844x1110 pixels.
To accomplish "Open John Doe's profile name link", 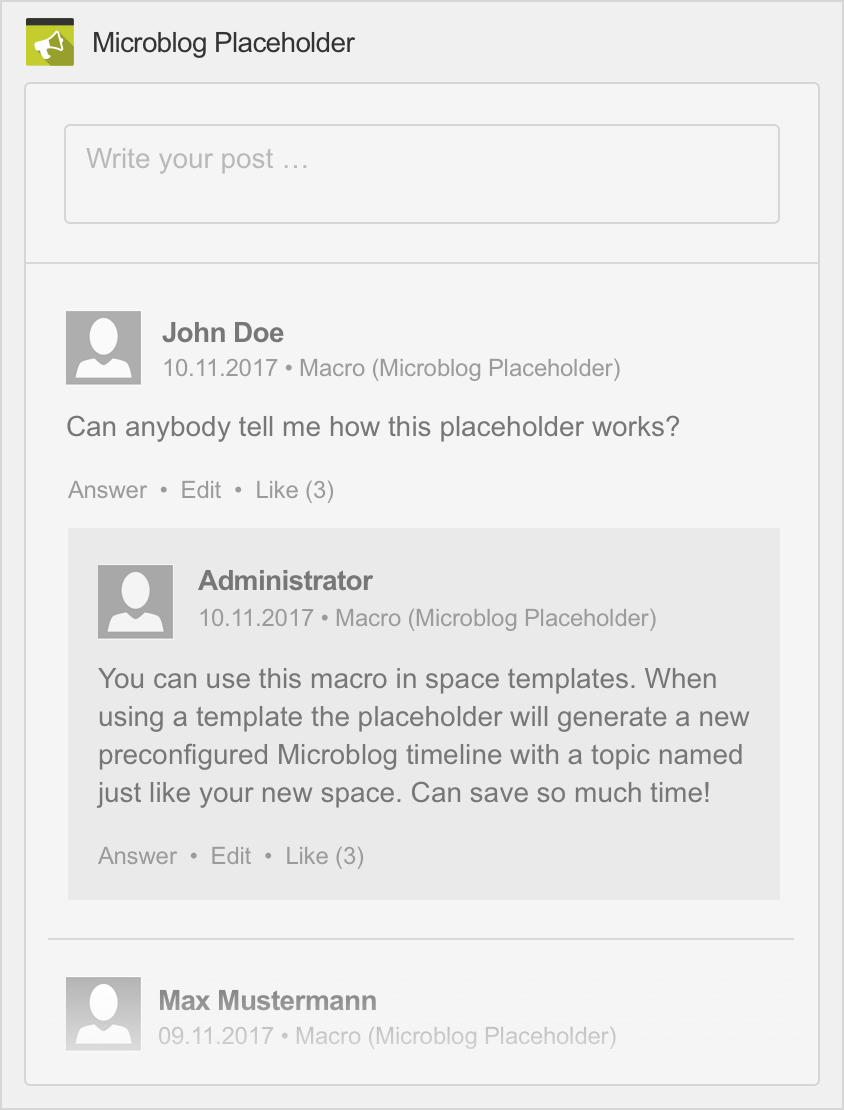I will click(x=223, y=333).
